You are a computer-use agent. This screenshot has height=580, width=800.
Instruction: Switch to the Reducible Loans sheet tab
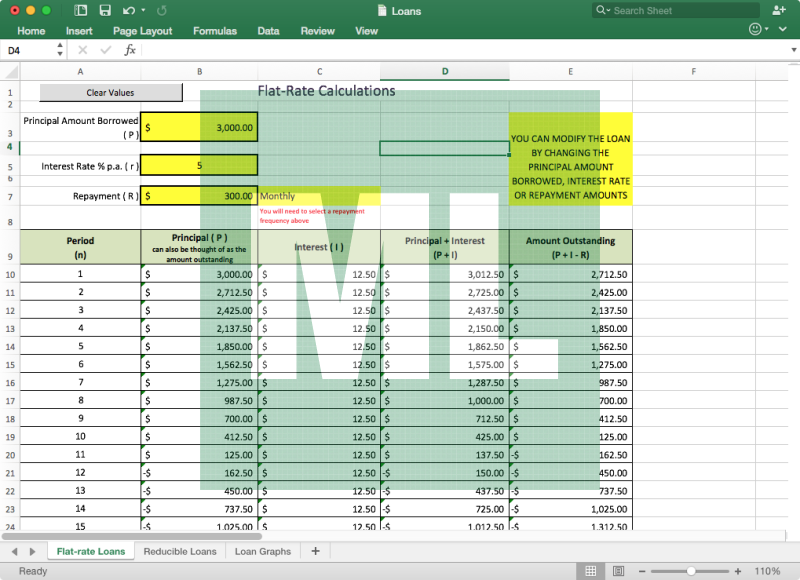point(180,551)
